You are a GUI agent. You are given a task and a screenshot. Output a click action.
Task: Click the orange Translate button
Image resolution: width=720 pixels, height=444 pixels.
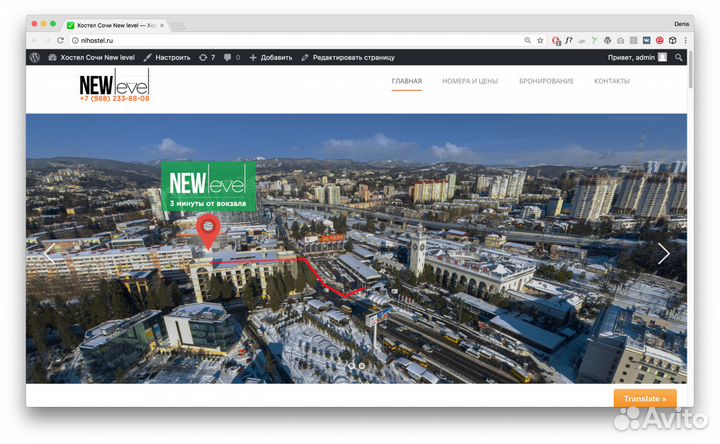644,398
